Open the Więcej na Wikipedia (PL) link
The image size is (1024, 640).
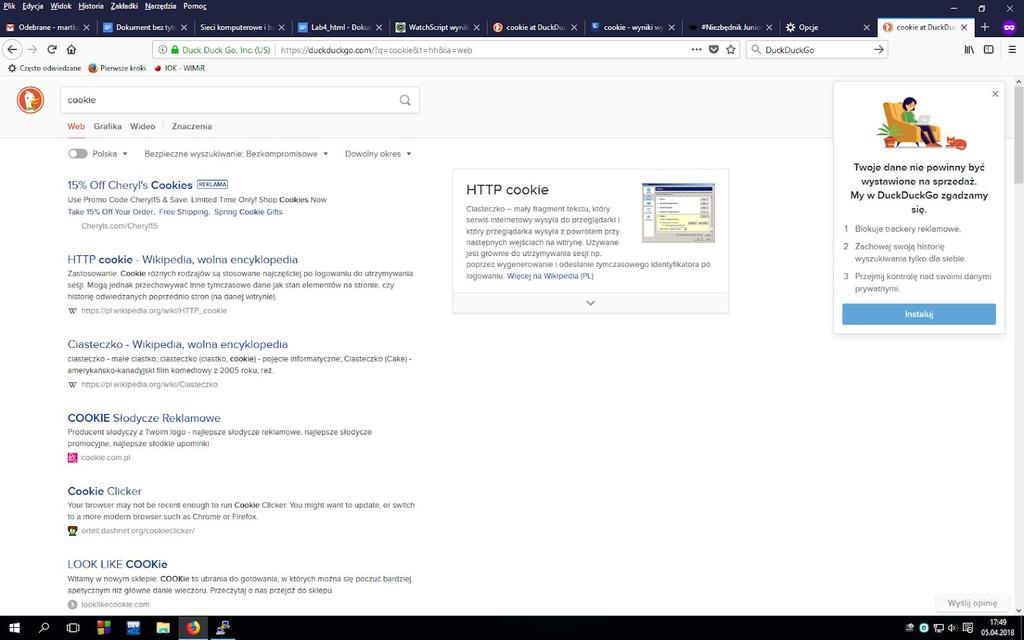(550, 276)
